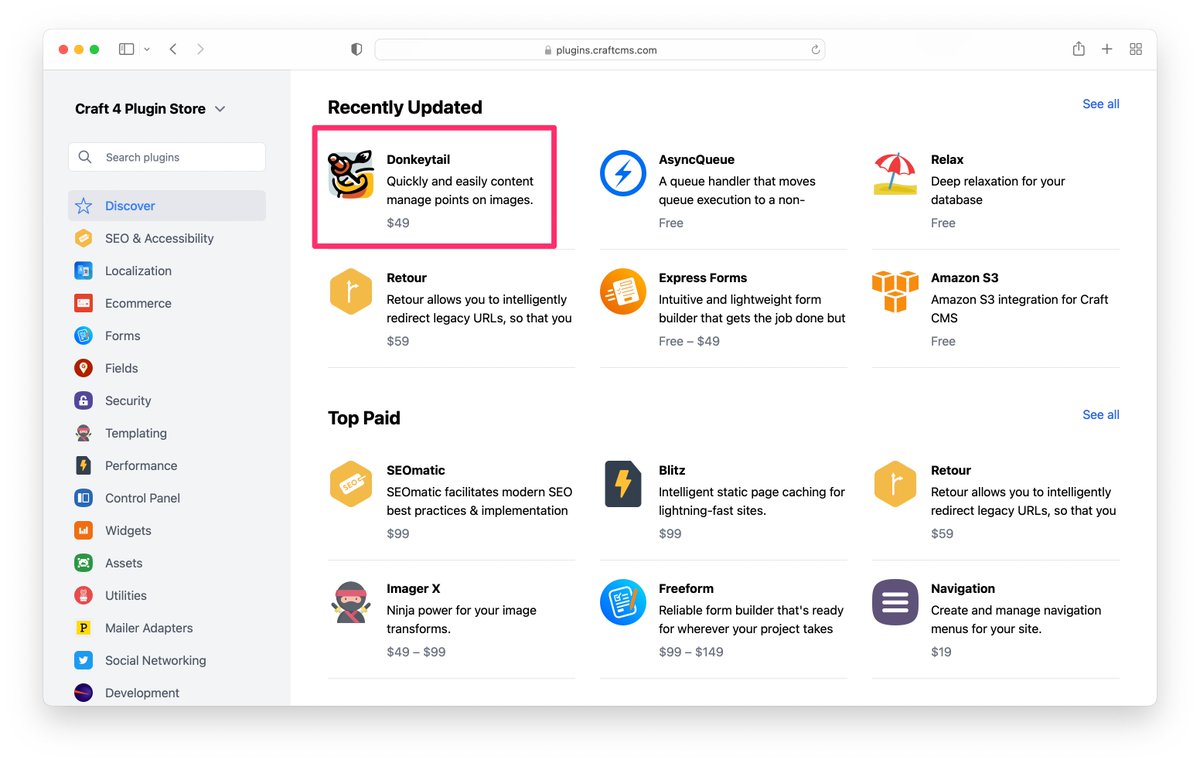
Task: Select Discover label in the sidebar
Action: click(130, 206)
